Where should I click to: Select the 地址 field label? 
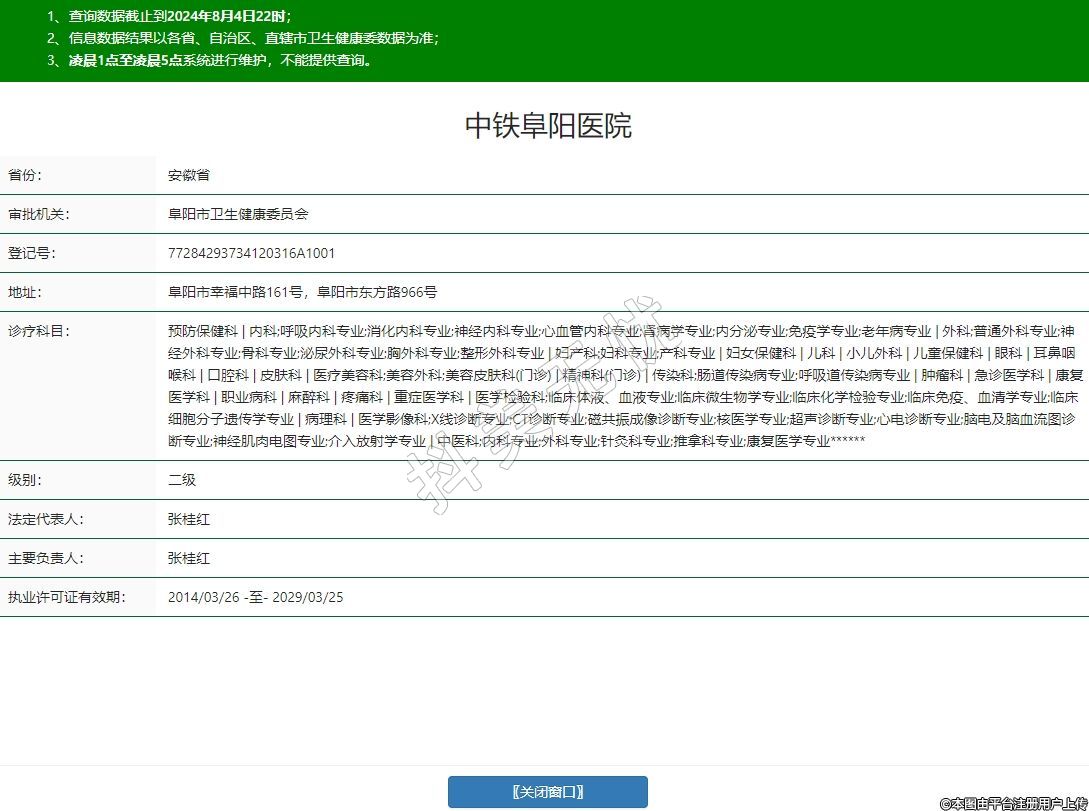point(26,292)
